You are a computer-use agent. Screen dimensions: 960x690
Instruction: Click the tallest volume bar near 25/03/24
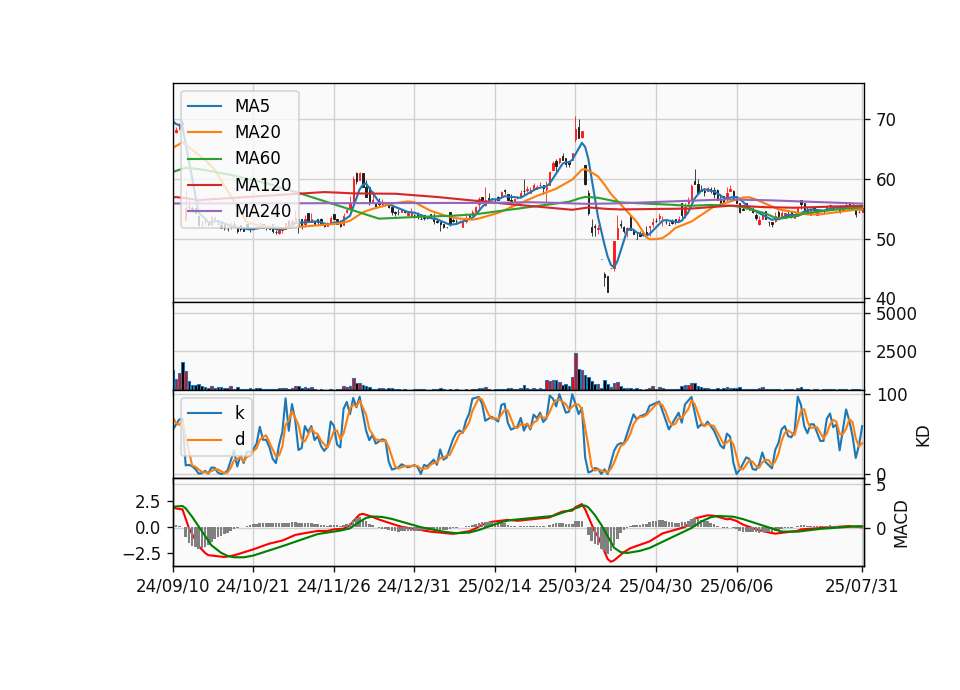pos(576,372)
